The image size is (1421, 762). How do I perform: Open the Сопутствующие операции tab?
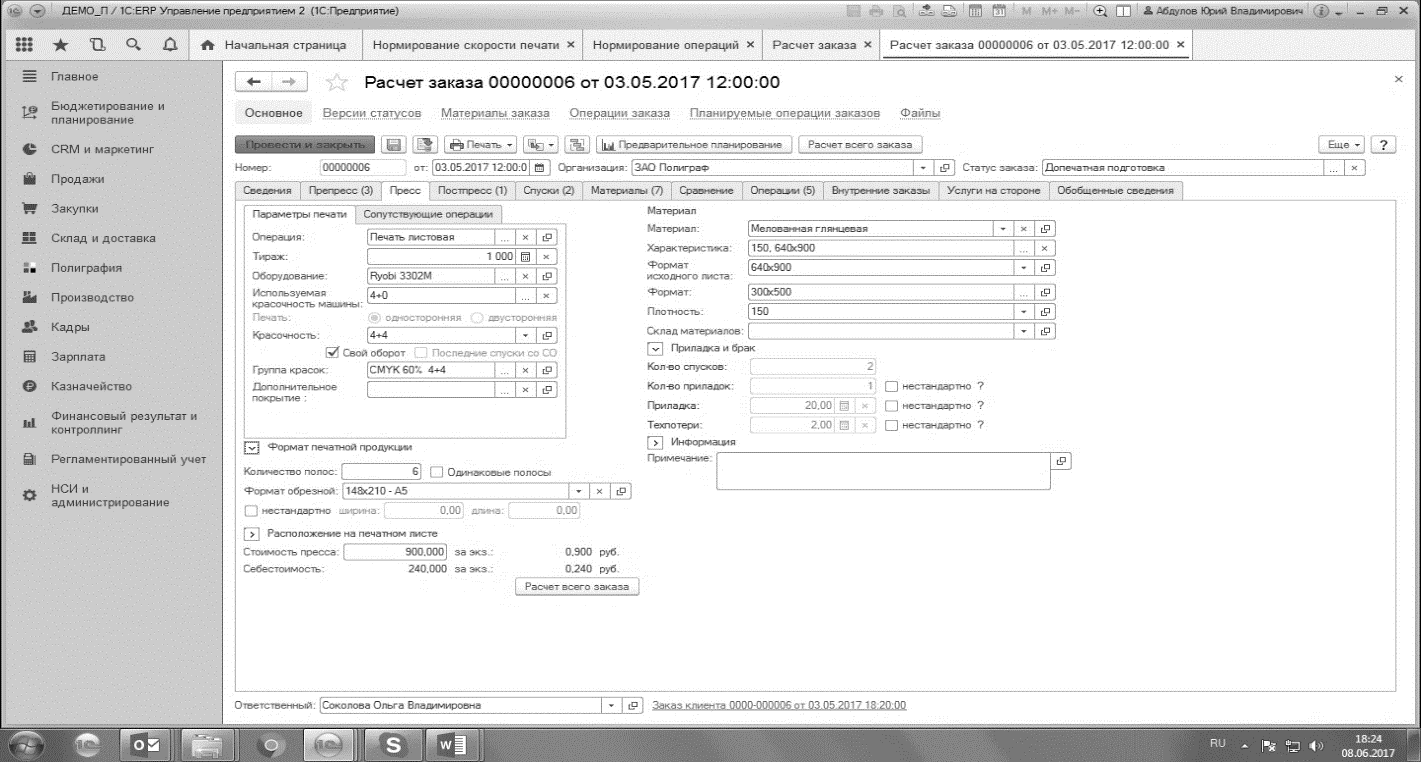tap(428, 214)
